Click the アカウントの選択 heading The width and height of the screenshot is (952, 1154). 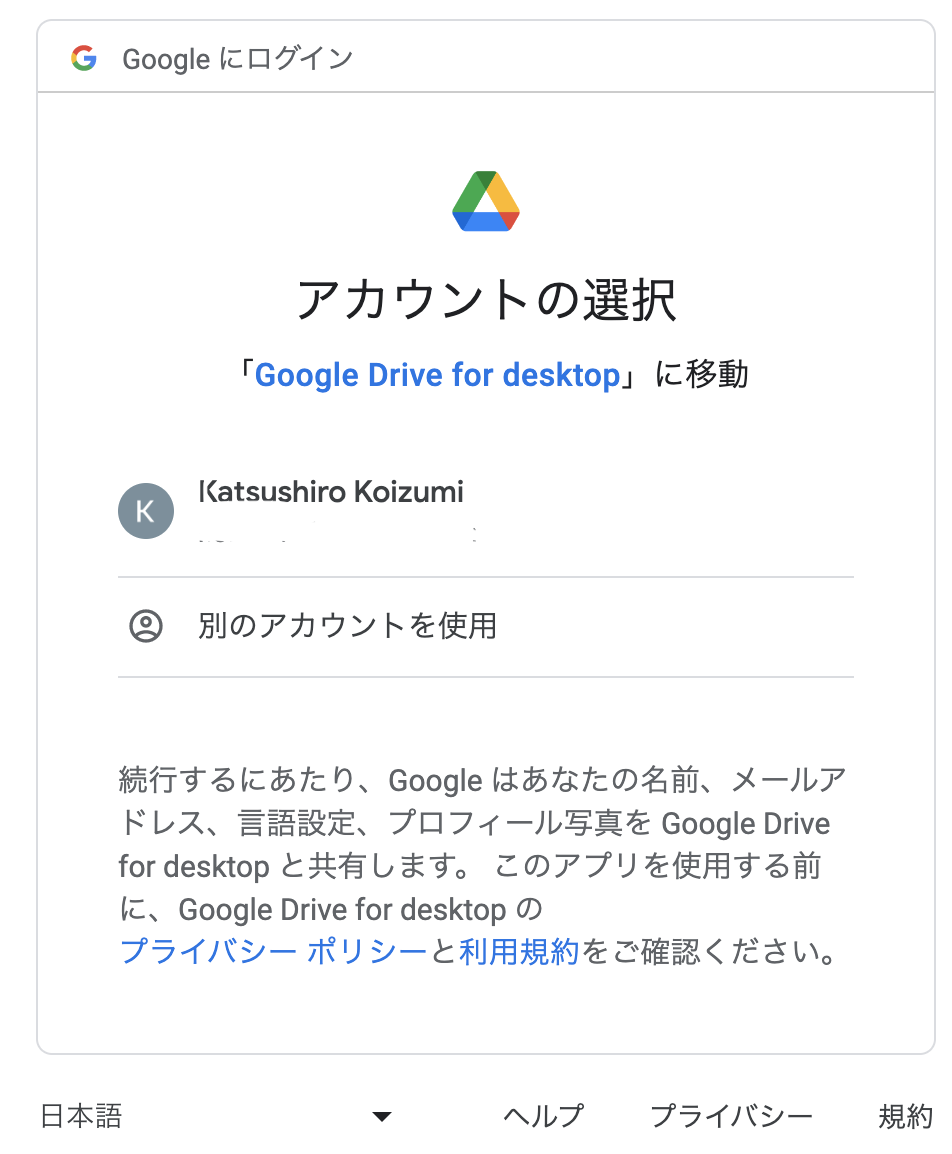(x=486, y=300)
